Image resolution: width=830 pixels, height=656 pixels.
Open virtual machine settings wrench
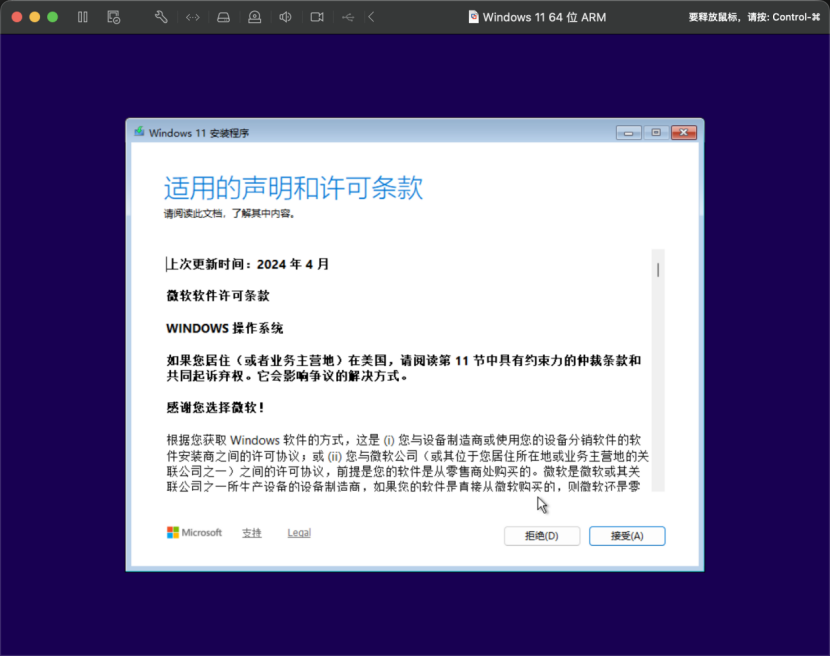161,17
